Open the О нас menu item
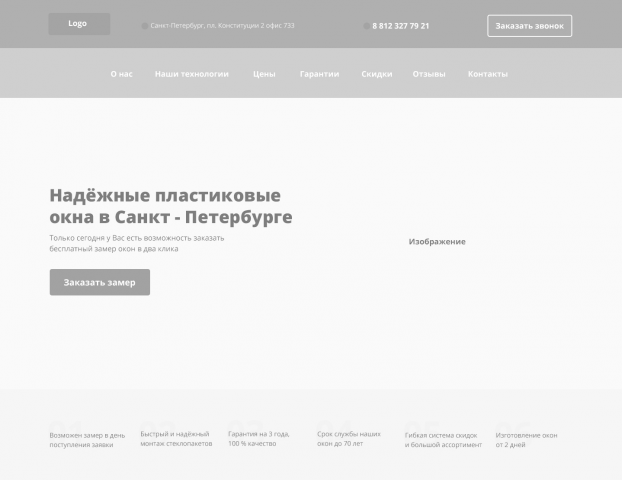The image size is (622, 480). coord(121,74)
